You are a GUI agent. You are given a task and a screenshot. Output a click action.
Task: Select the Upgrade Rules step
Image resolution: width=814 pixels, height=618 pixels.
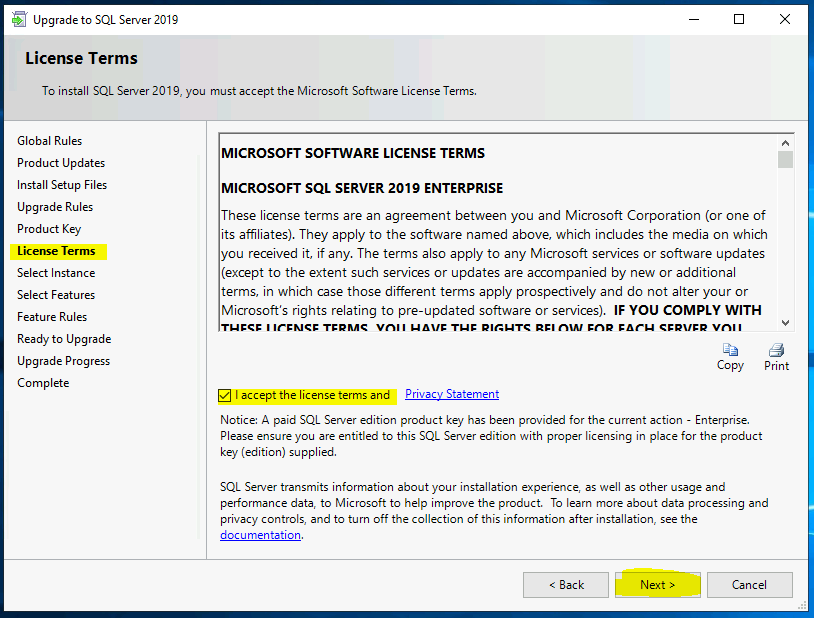tap(55, 207)
